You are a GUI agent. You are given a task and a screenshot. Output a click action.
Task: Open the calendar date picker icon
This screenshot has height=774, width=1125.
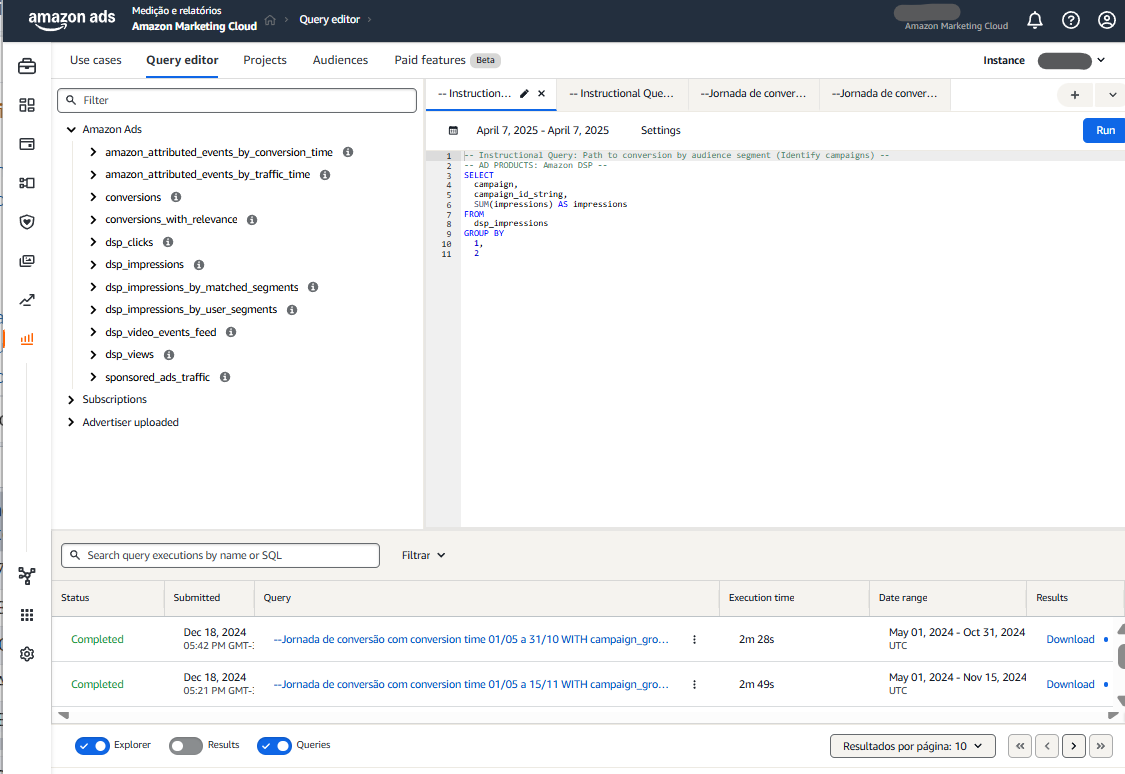pyautogui.click(x=453, y=131)
